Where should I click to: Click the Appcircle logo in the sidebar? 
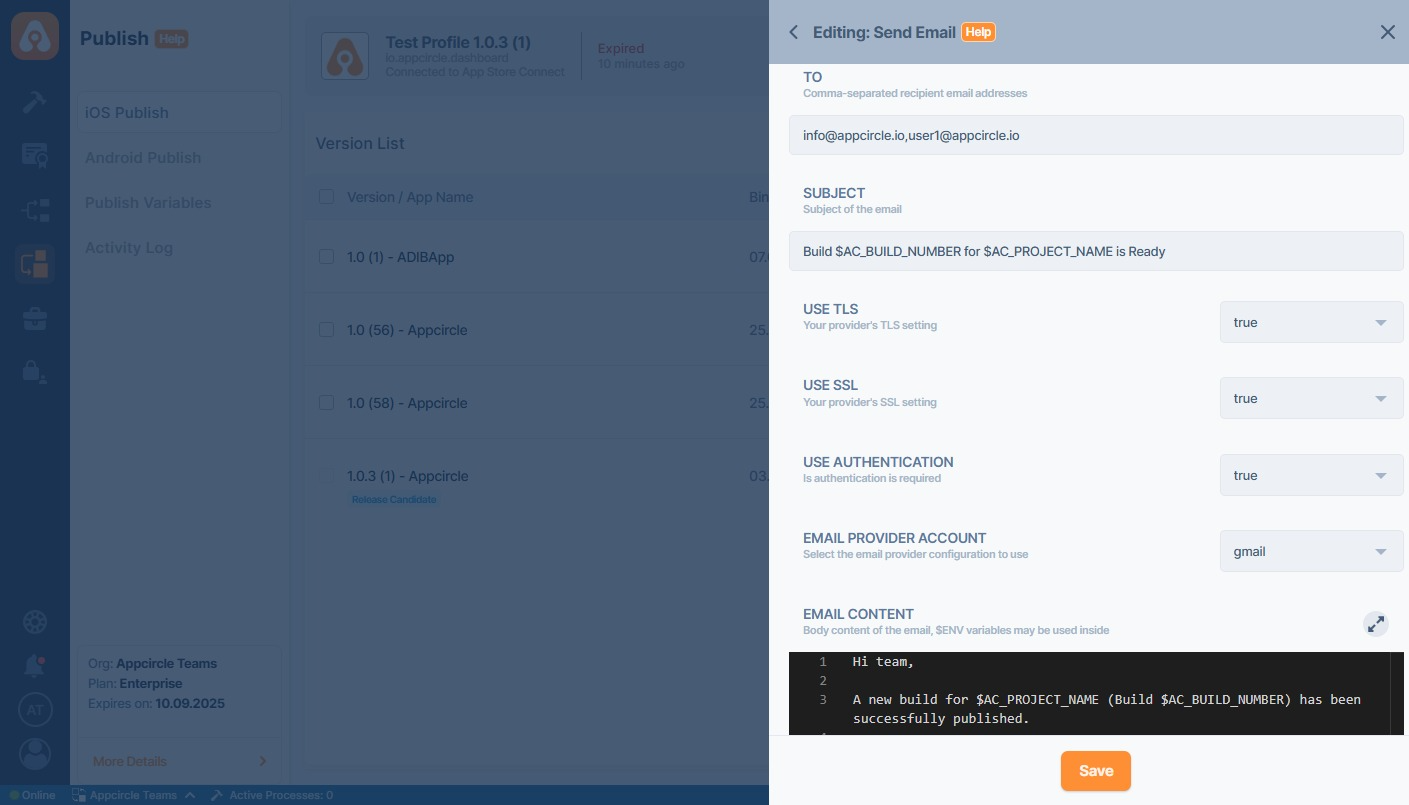(35, 37)
